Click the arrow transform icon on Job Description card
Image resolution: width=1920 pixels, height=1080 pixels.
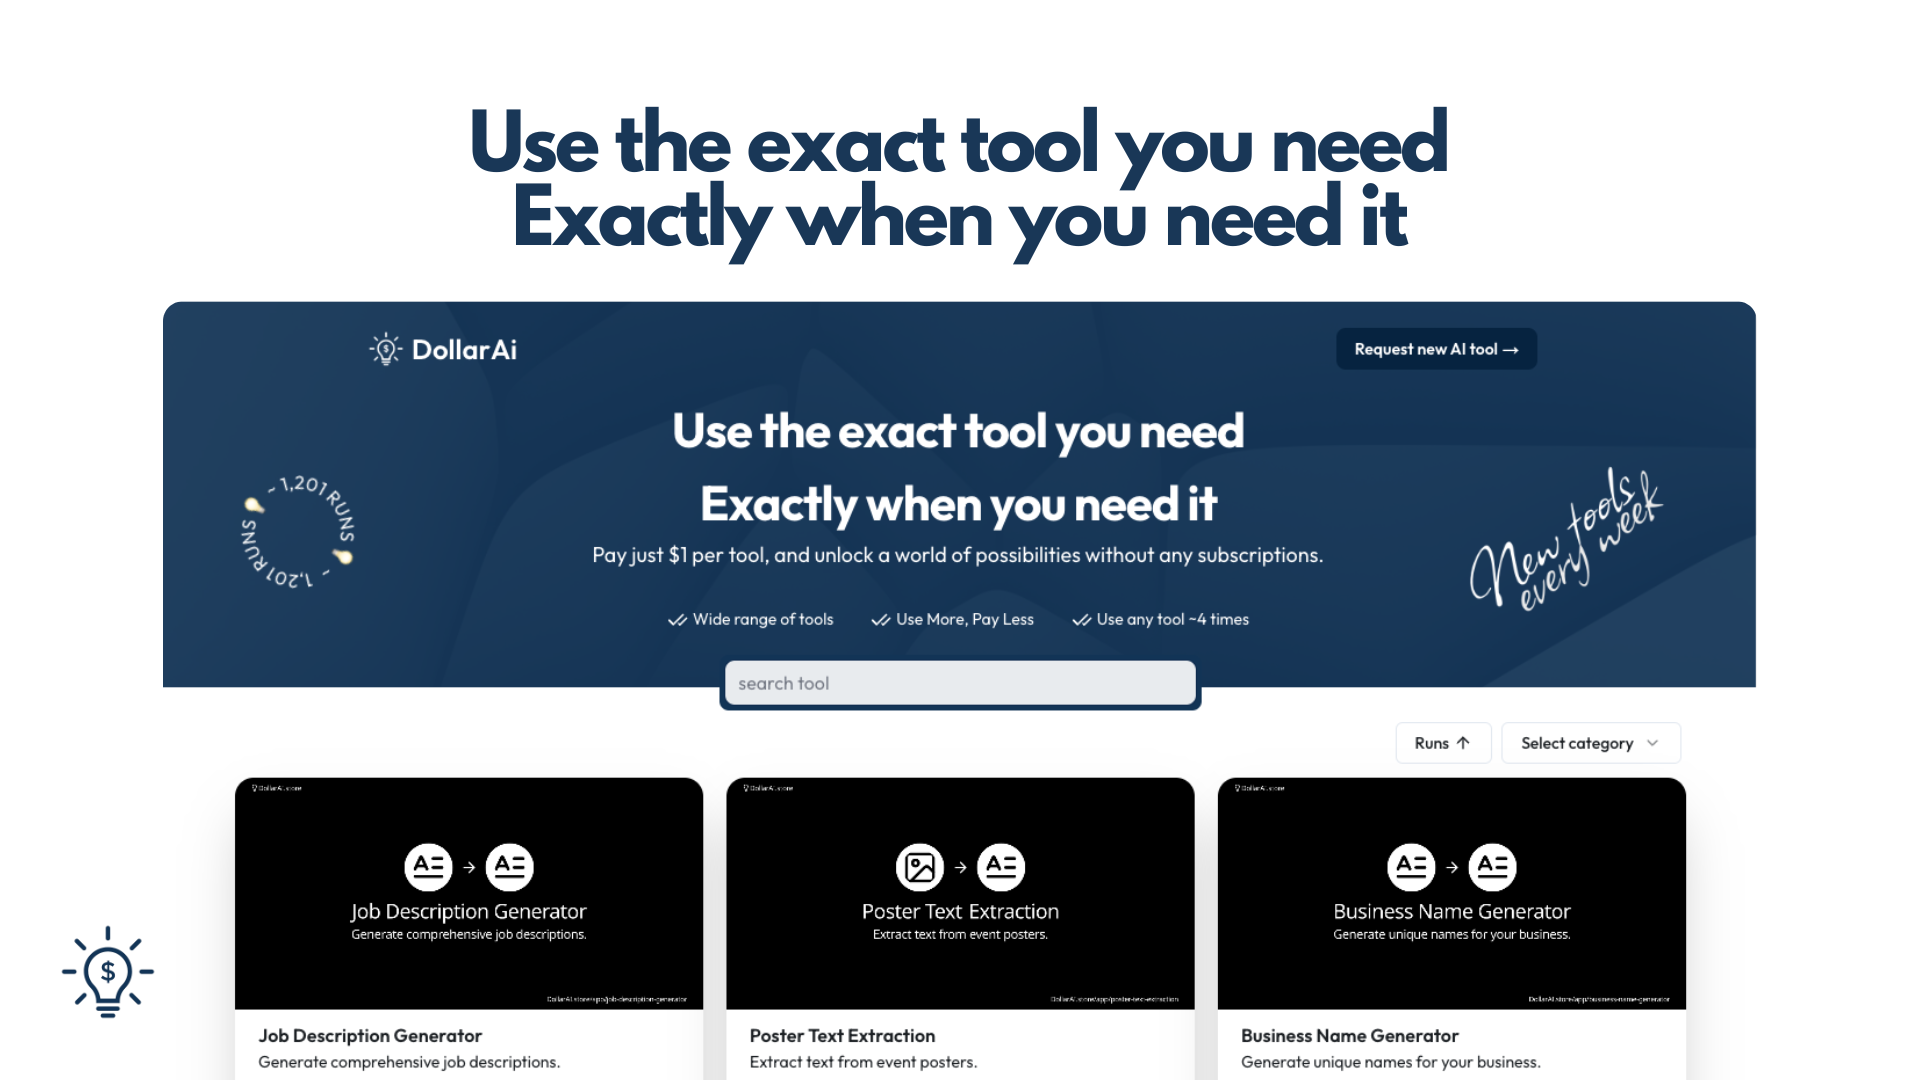click(469, 866)
